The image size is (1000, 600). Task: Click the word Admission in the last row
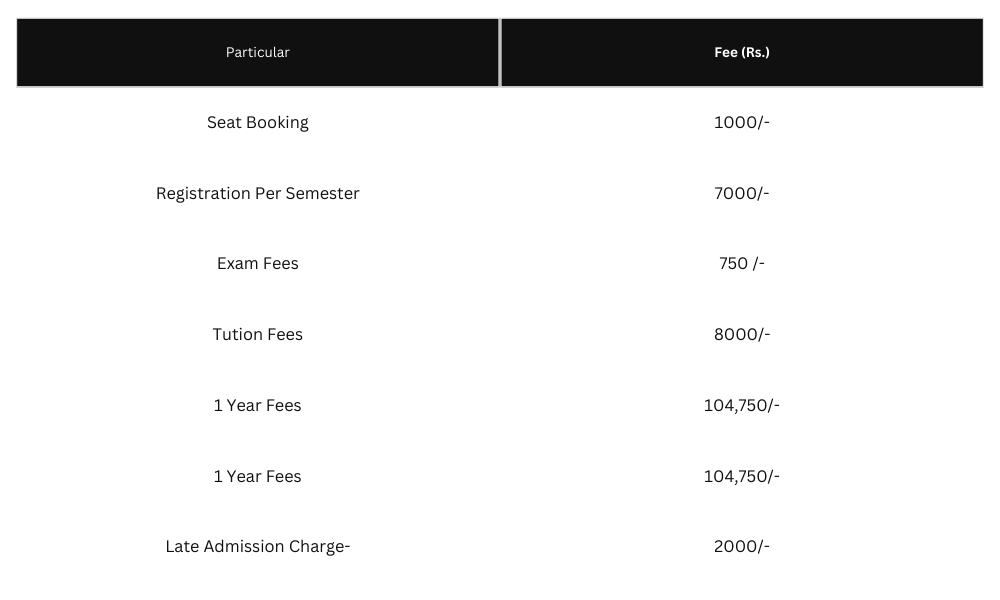(x=244, y=546)
